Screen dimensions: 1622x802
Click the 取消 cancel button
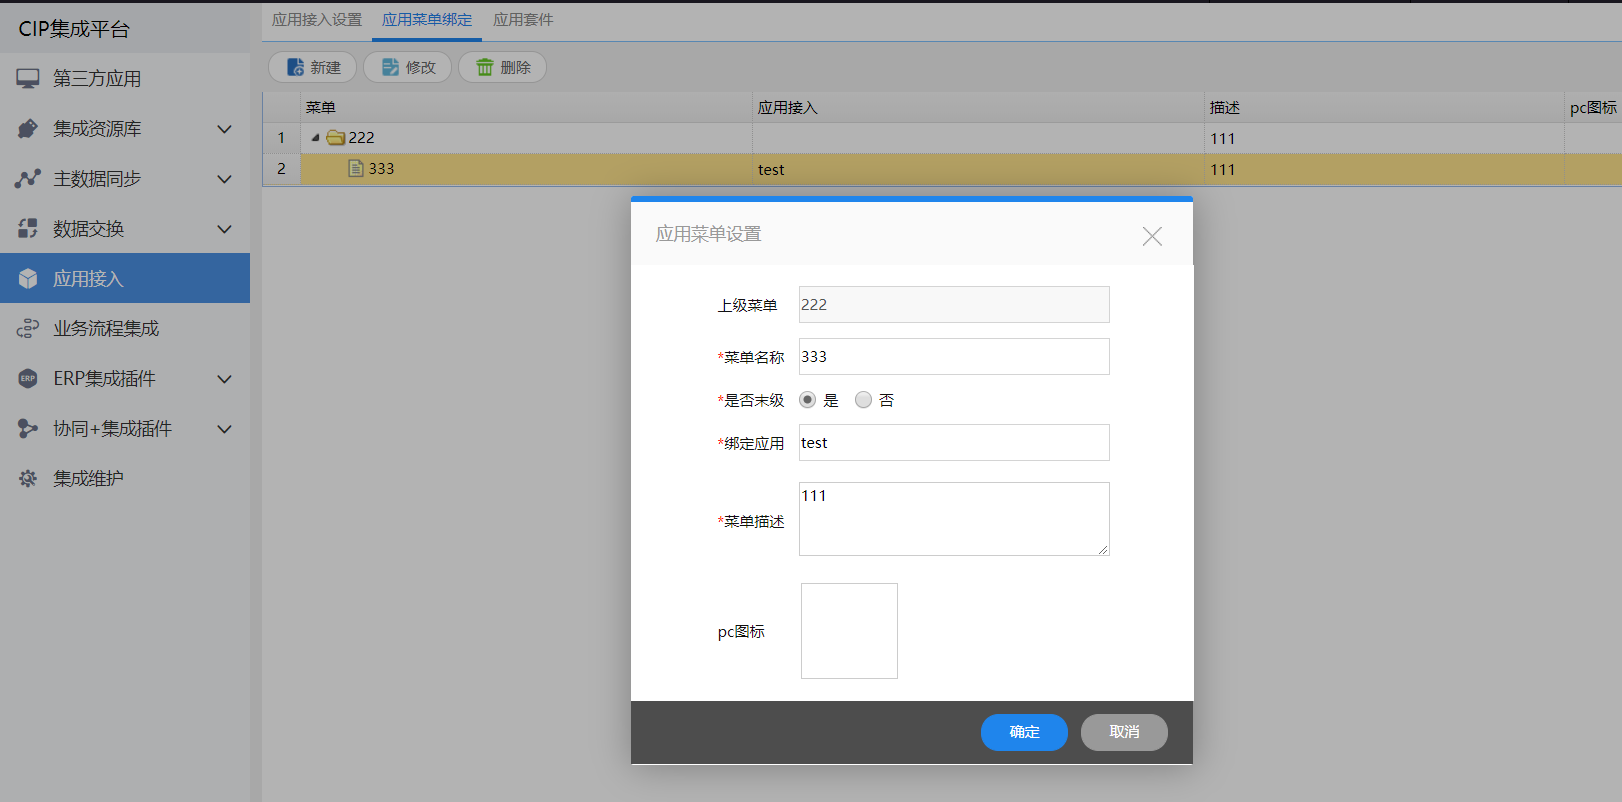pos(1124,732)
